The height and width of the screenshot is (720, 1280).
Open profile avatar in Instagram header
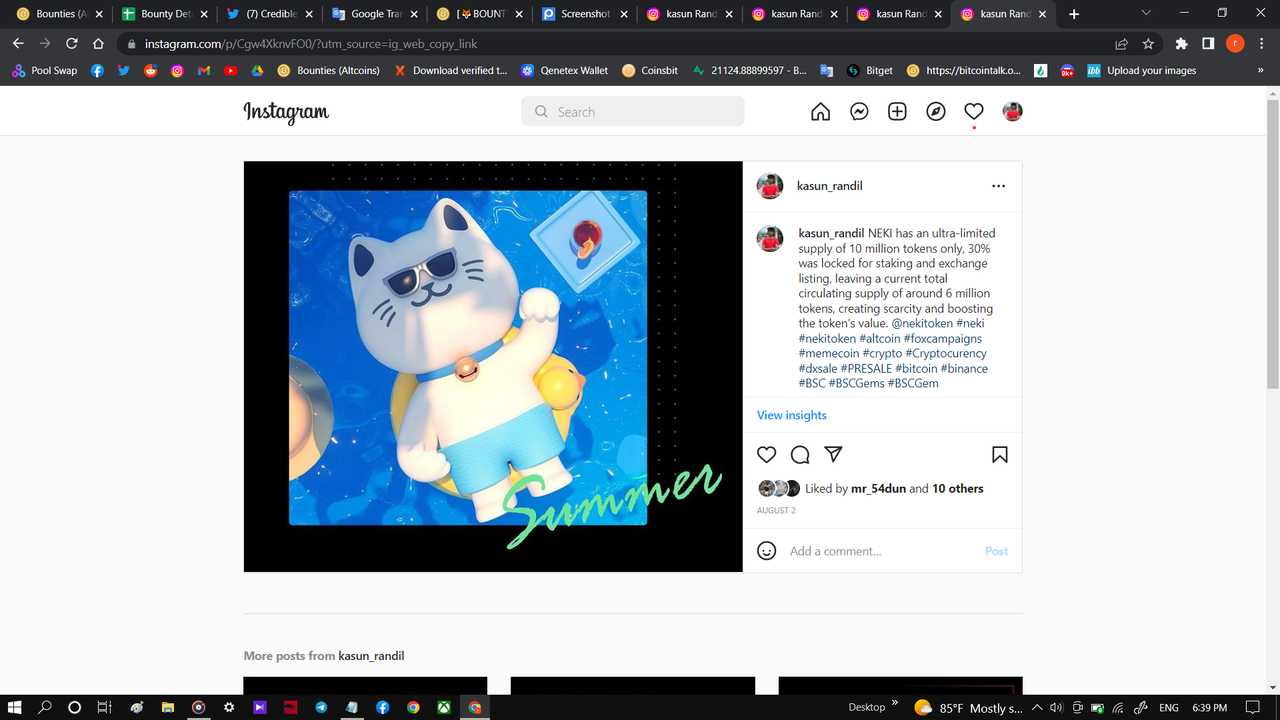tap(1012, 112)
